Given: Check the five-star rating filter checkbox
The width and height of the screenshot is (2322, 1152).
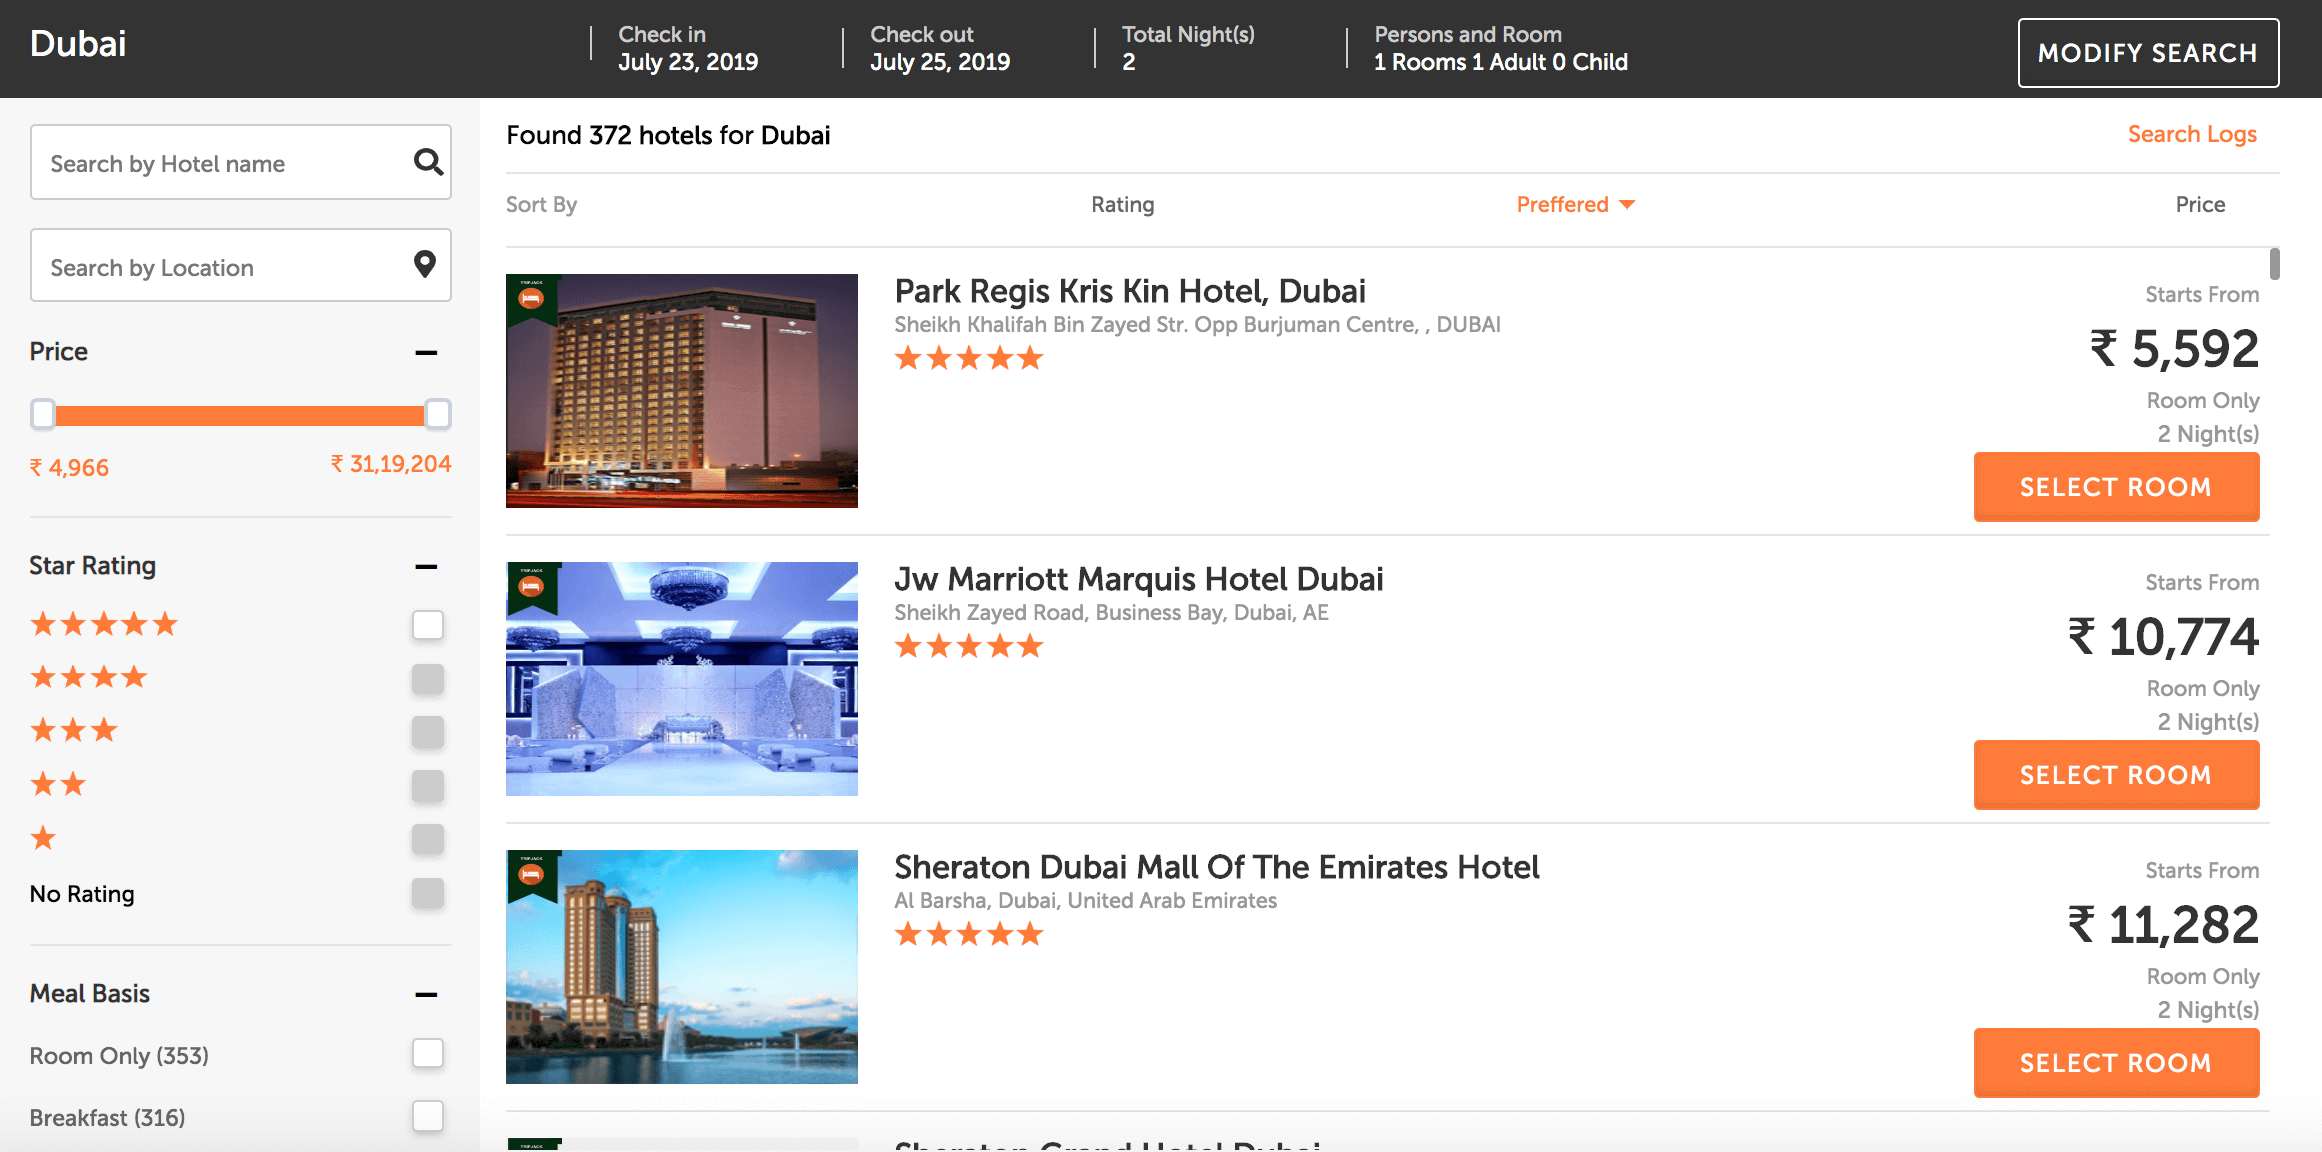Looking at the screenshot, I should pyautogui.click(x=428, y=625).
